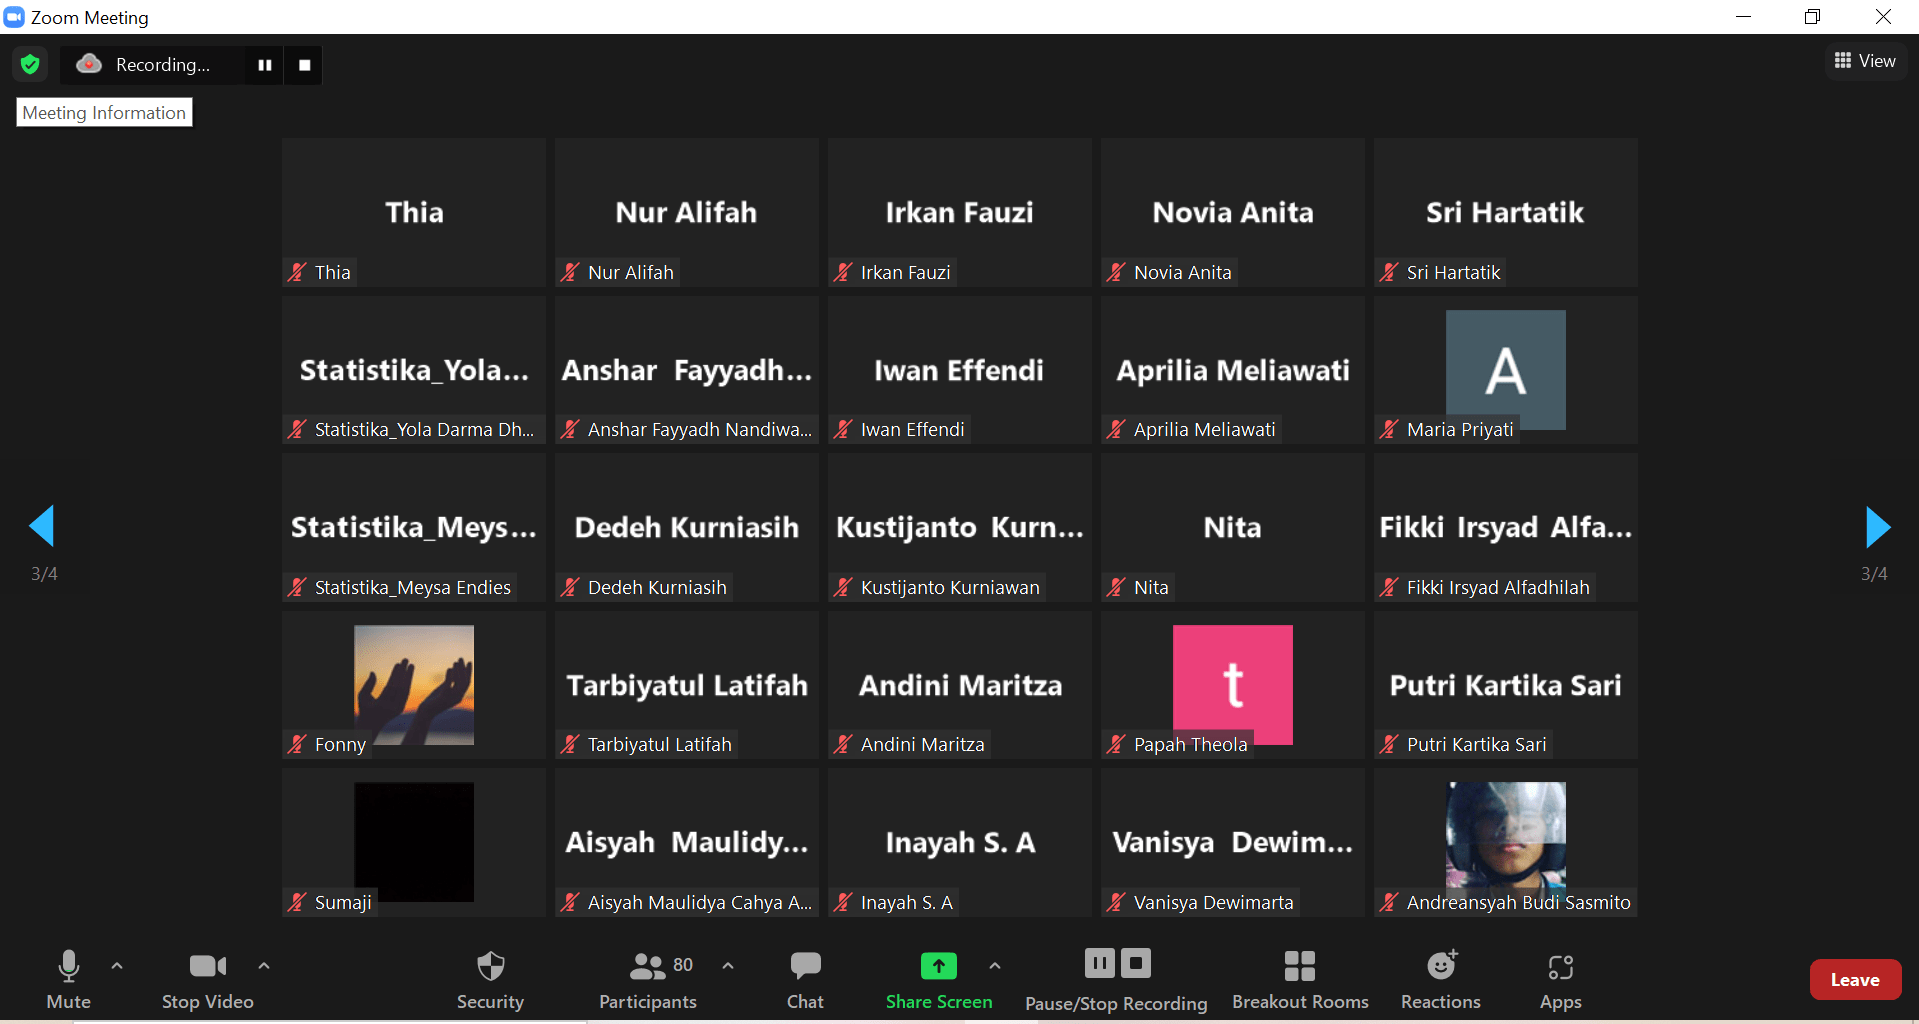Select Fonny's video thumbnail
Image resolution: width=1919 pixels, height=1024 pixels.
(414, 685)
